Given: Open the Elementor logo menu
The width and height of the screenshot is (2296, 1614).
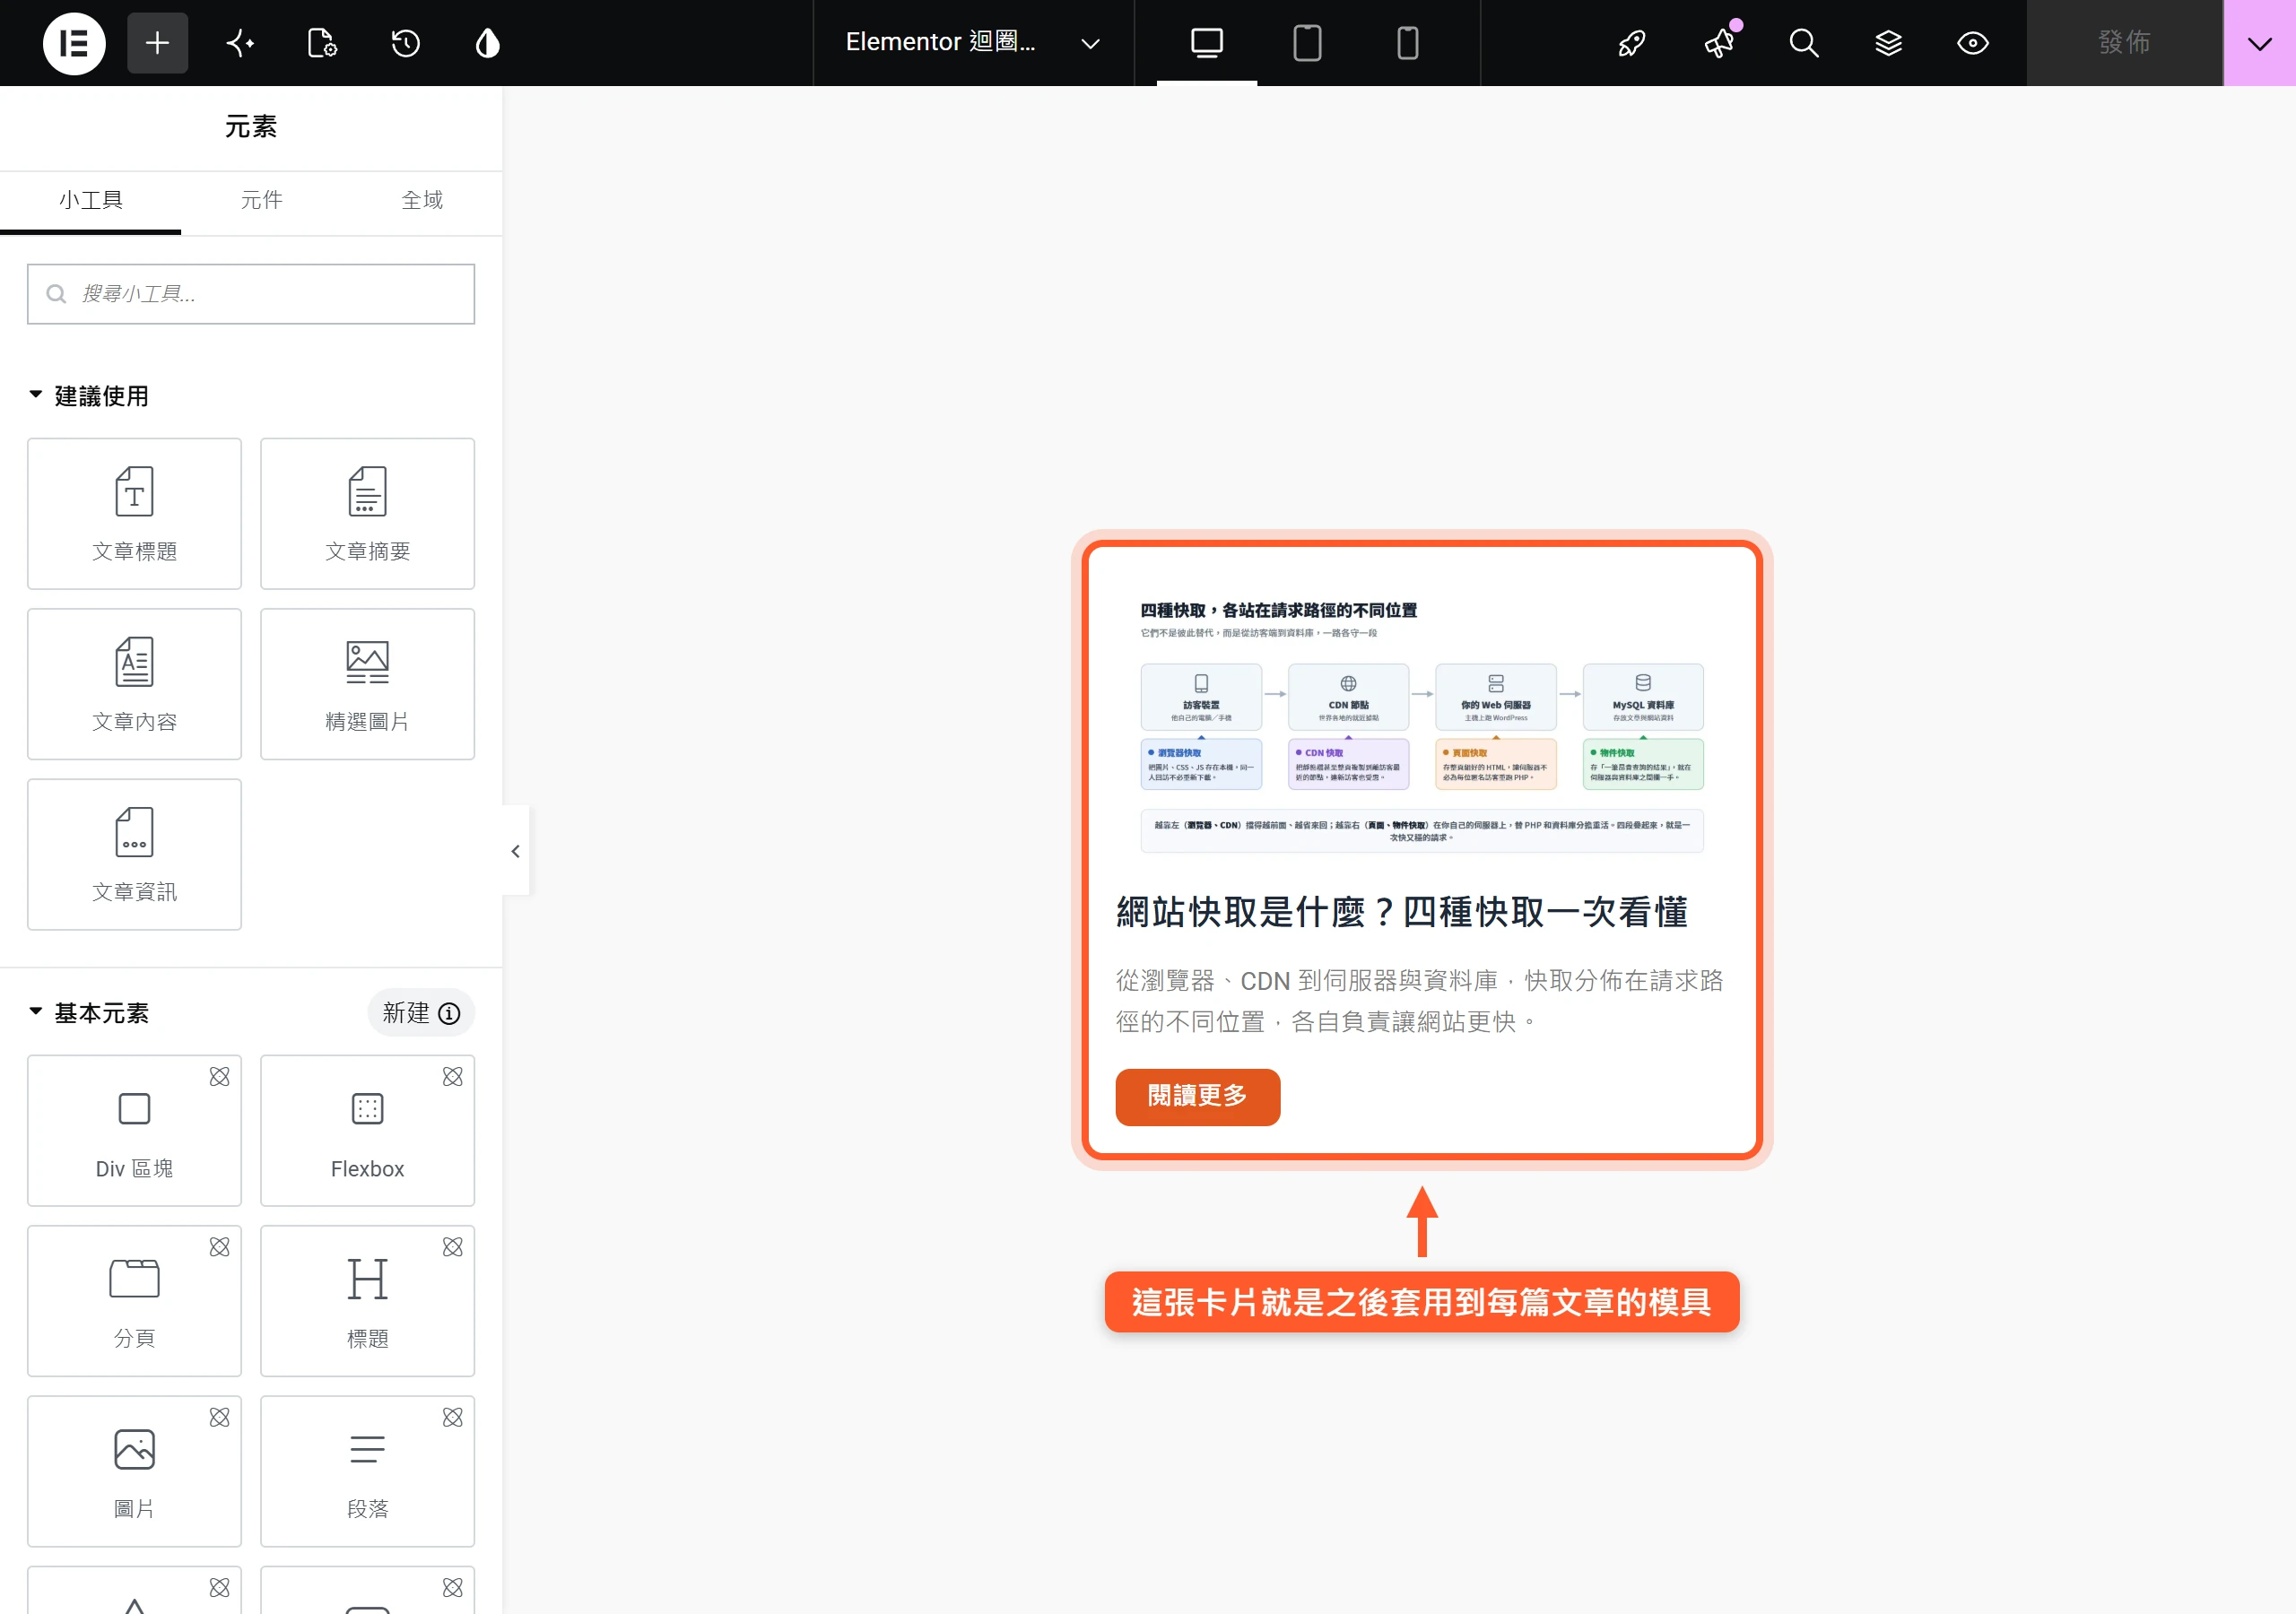Looking at the screenshot, I should coord(74,43).
